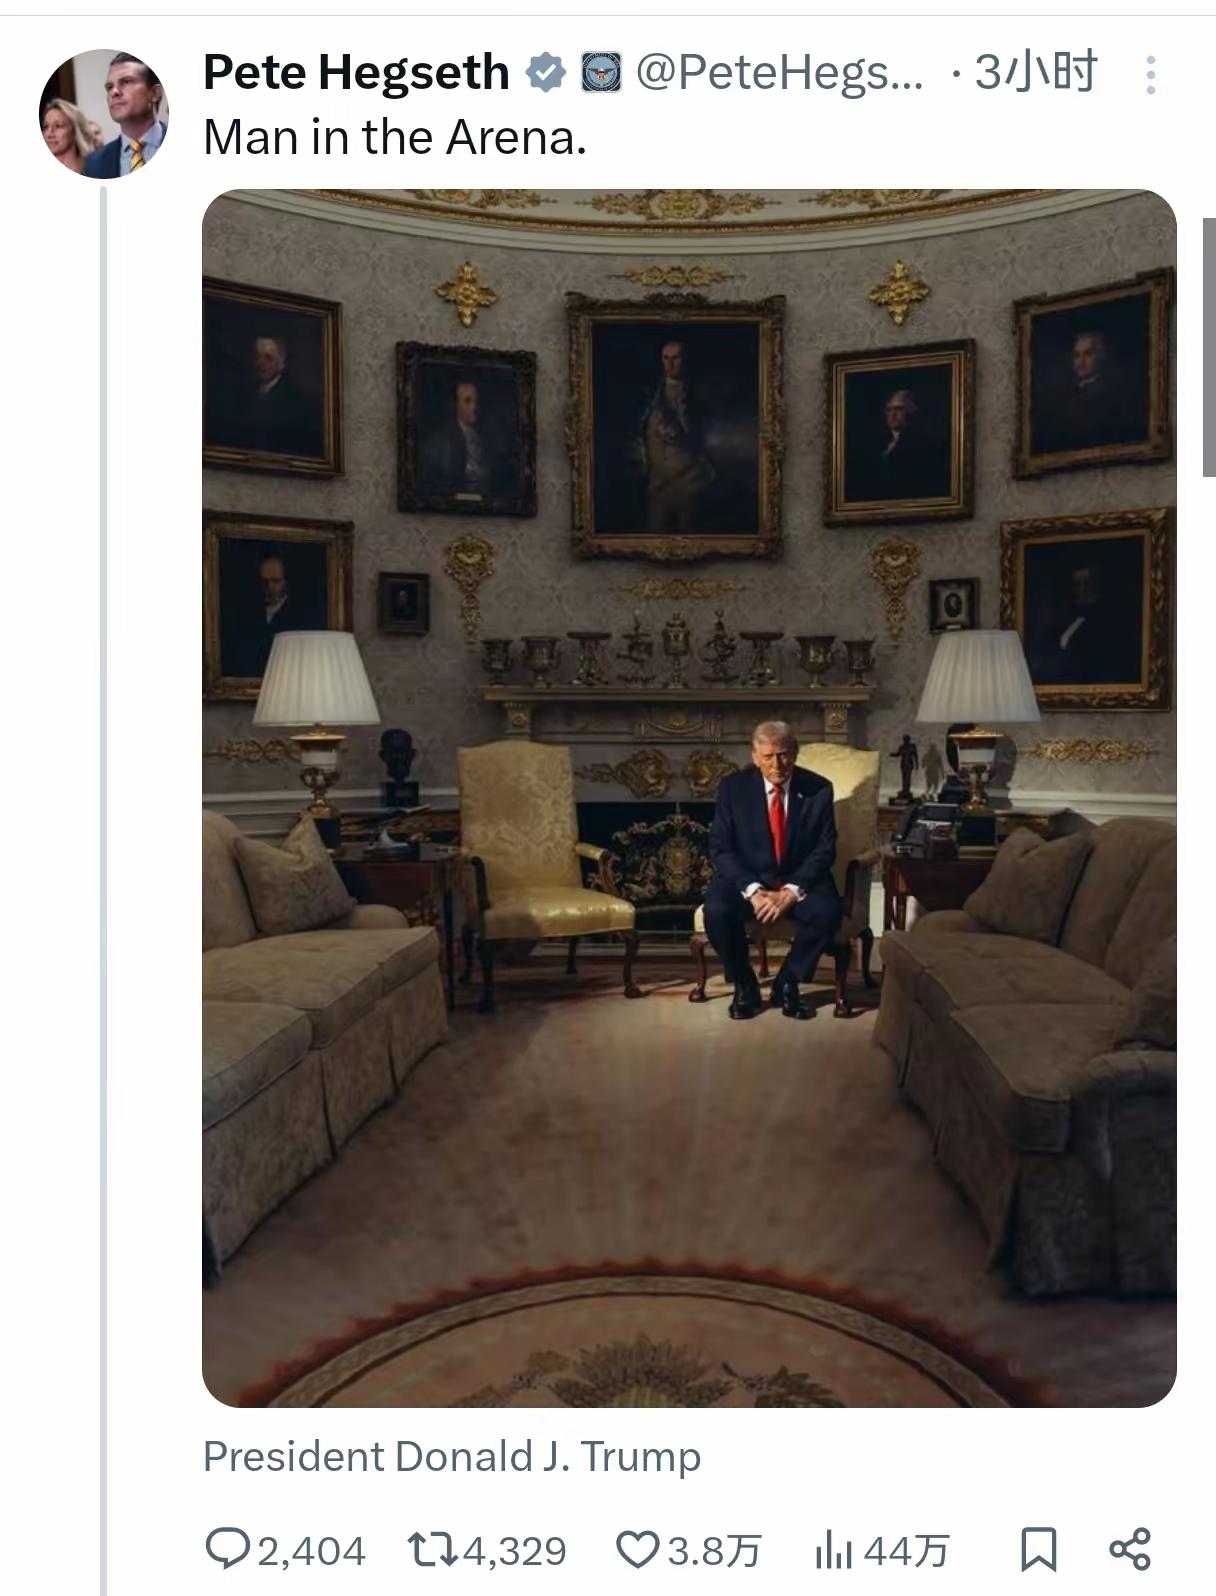
Task: Open the tweet's three-dot more menu
Action: tap(1150, 75)
